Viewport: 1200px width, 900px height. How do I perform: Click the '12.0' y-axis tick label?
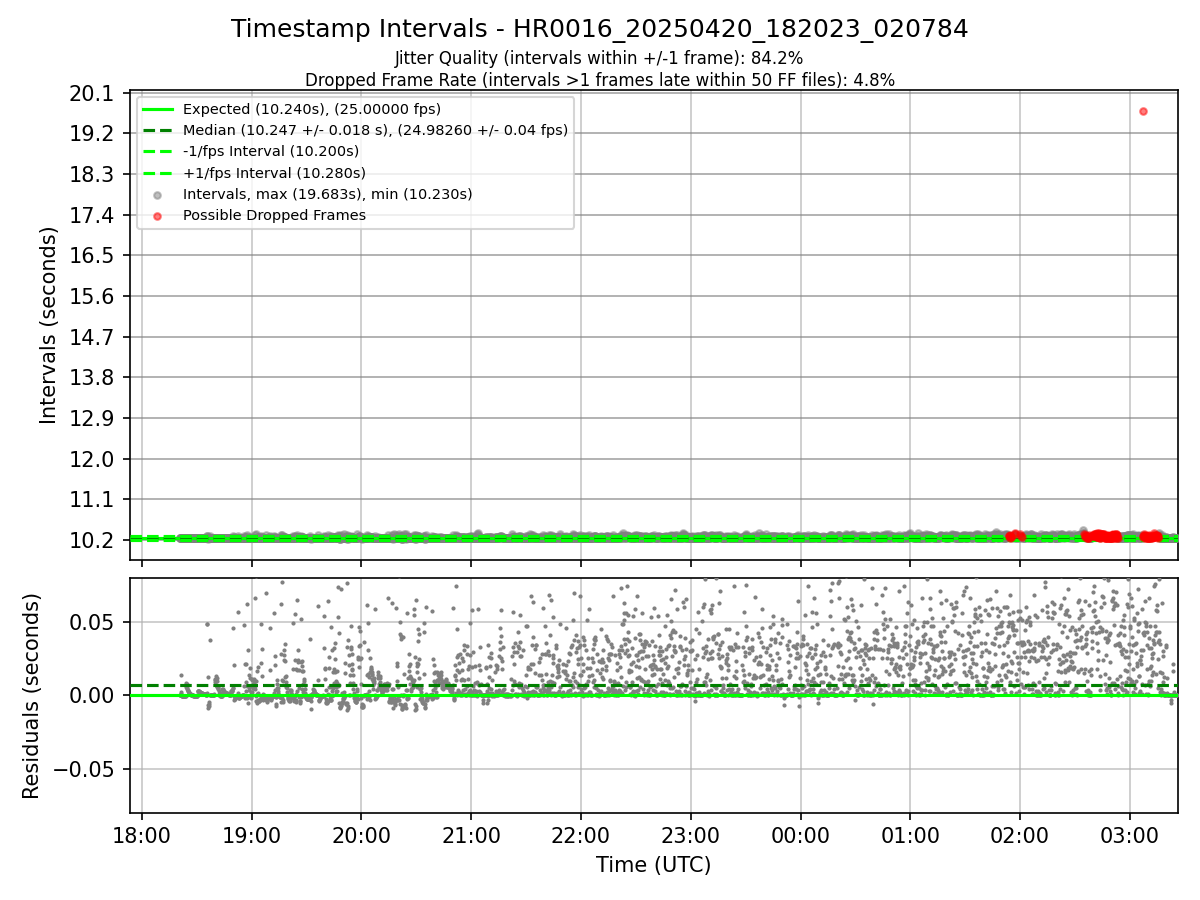(x=92, y=459)
